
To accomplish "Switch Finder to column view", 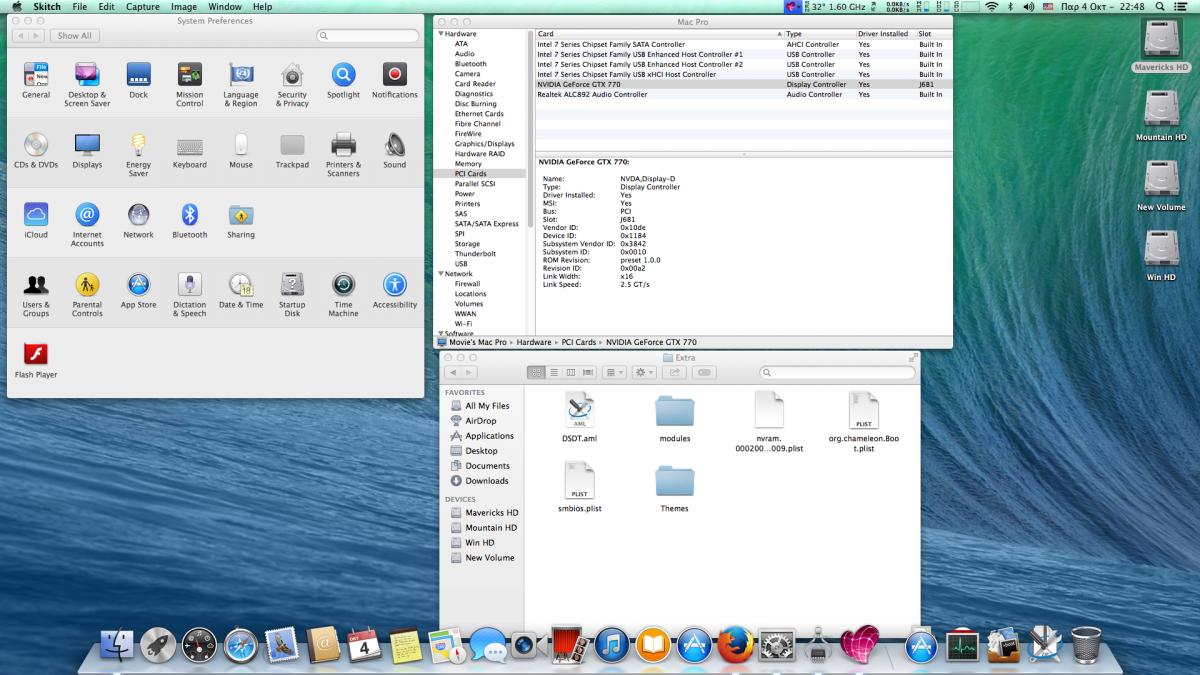I will tap(571, 372).
